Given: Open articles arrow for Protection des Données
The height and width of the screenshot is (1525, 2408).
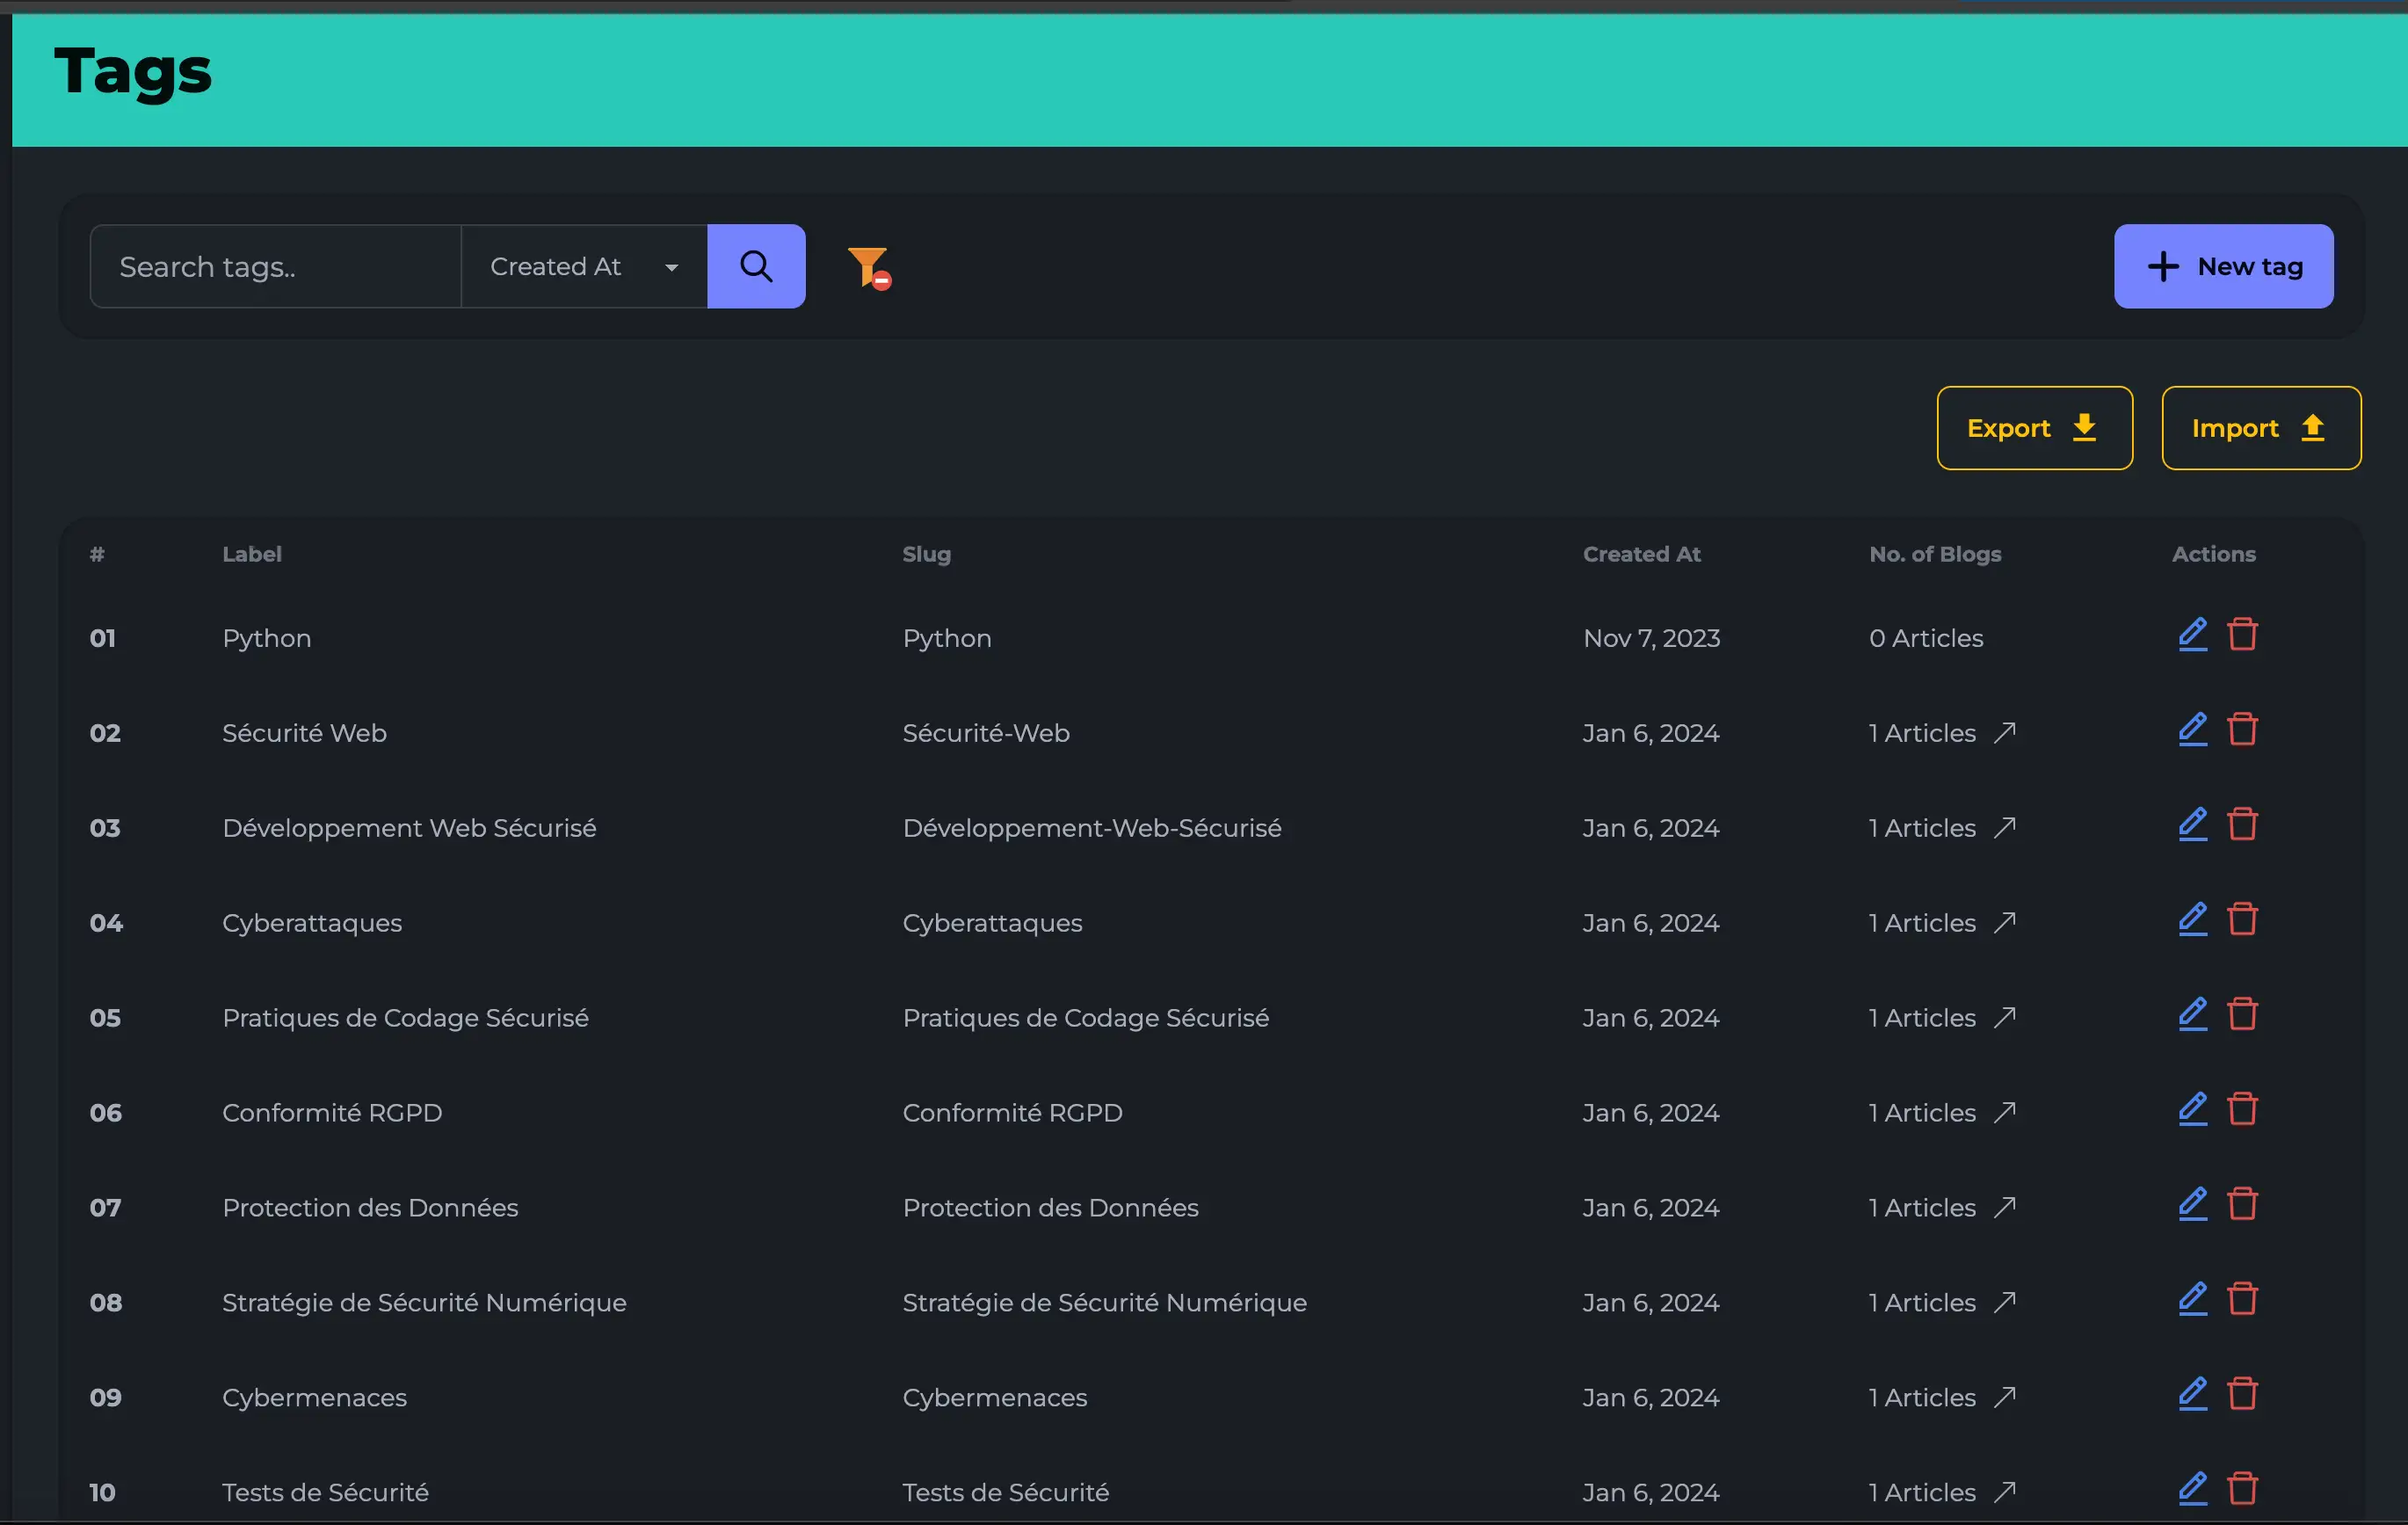Looking at the screenshot, I should (x=2004, y=1208).
